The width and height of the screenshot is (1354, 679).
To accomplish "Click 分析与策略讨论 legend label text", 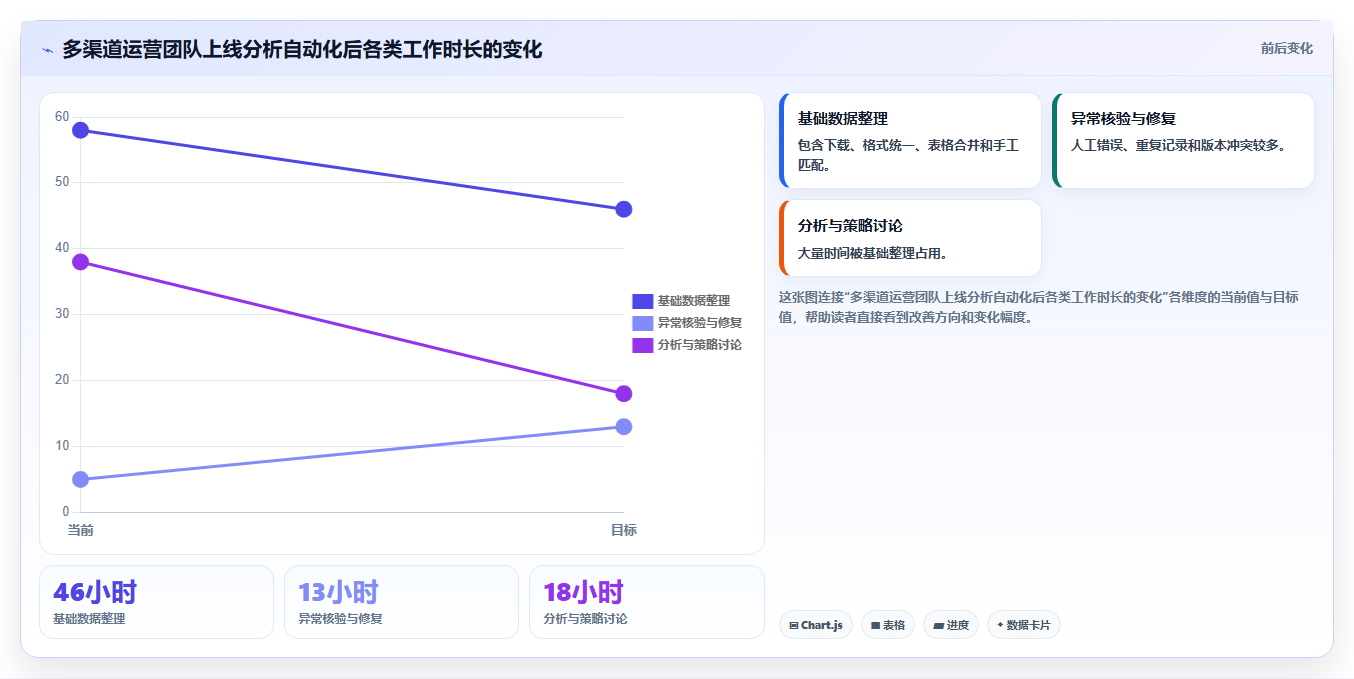I will (699, 345).
